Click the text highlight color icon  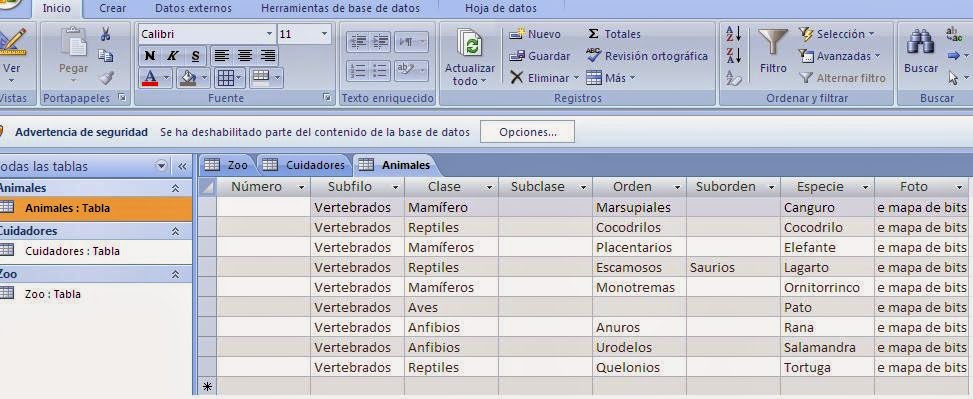(406, 70)
